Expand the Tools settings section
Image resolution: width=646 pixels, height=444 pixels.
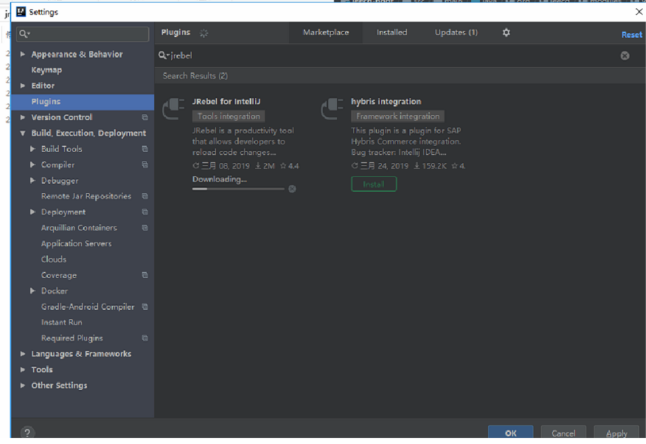(x=23, y=370)
